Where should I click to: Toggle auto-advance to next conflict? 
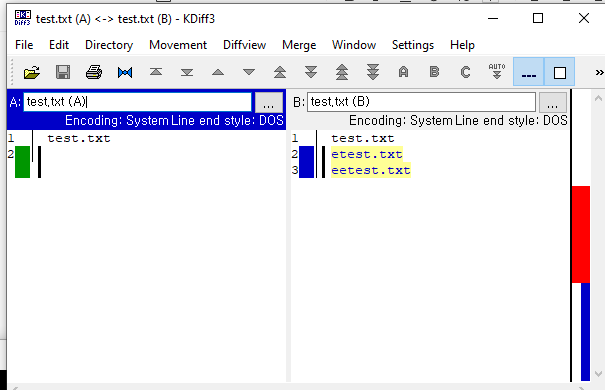coord(497,72)
